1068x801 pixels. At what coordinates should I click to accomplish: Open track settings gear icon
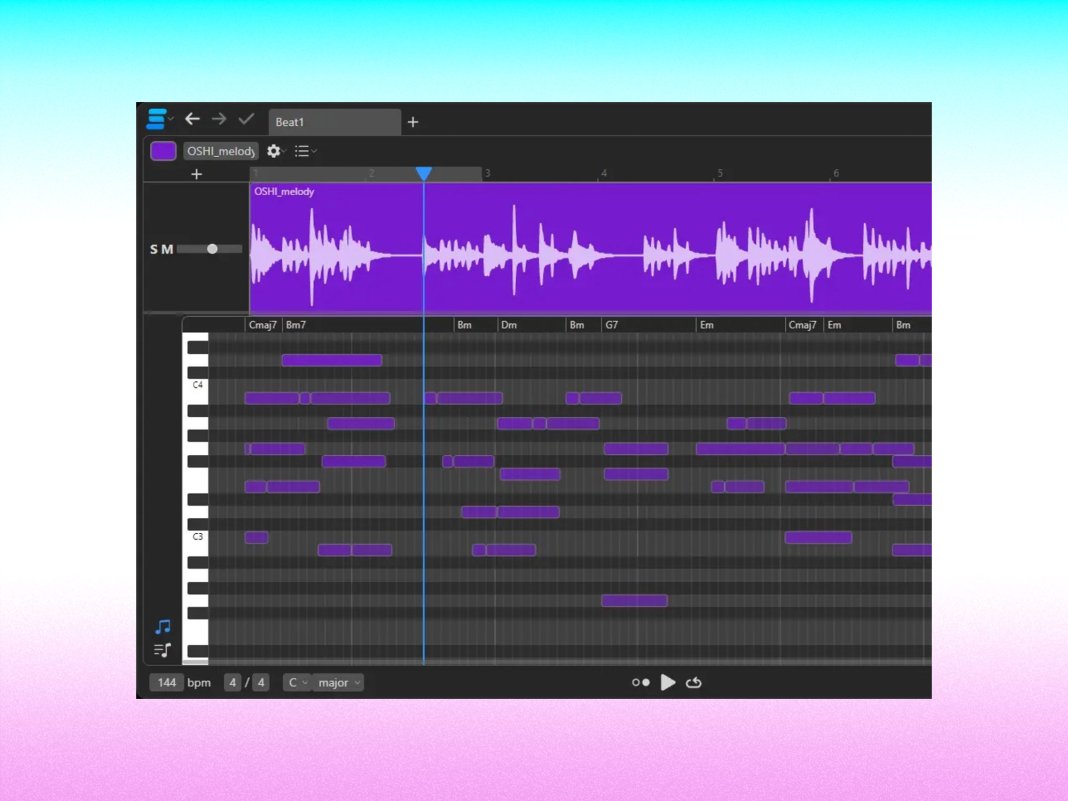274,151
